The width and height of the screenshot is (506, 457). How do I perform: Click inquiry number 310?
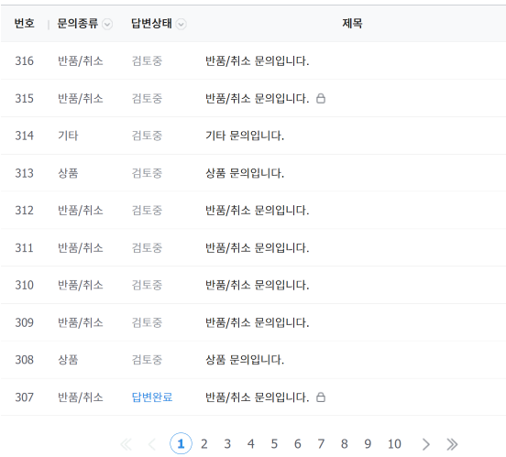[x=24, y=285]
